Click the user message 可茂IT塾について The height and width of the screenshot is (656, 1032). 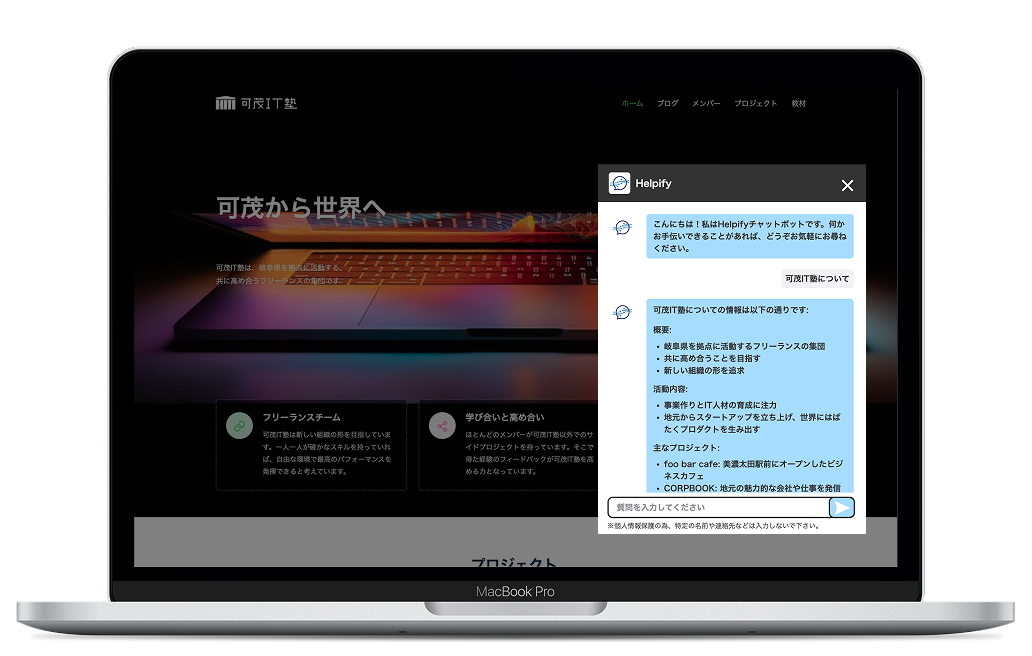[817, 278]
